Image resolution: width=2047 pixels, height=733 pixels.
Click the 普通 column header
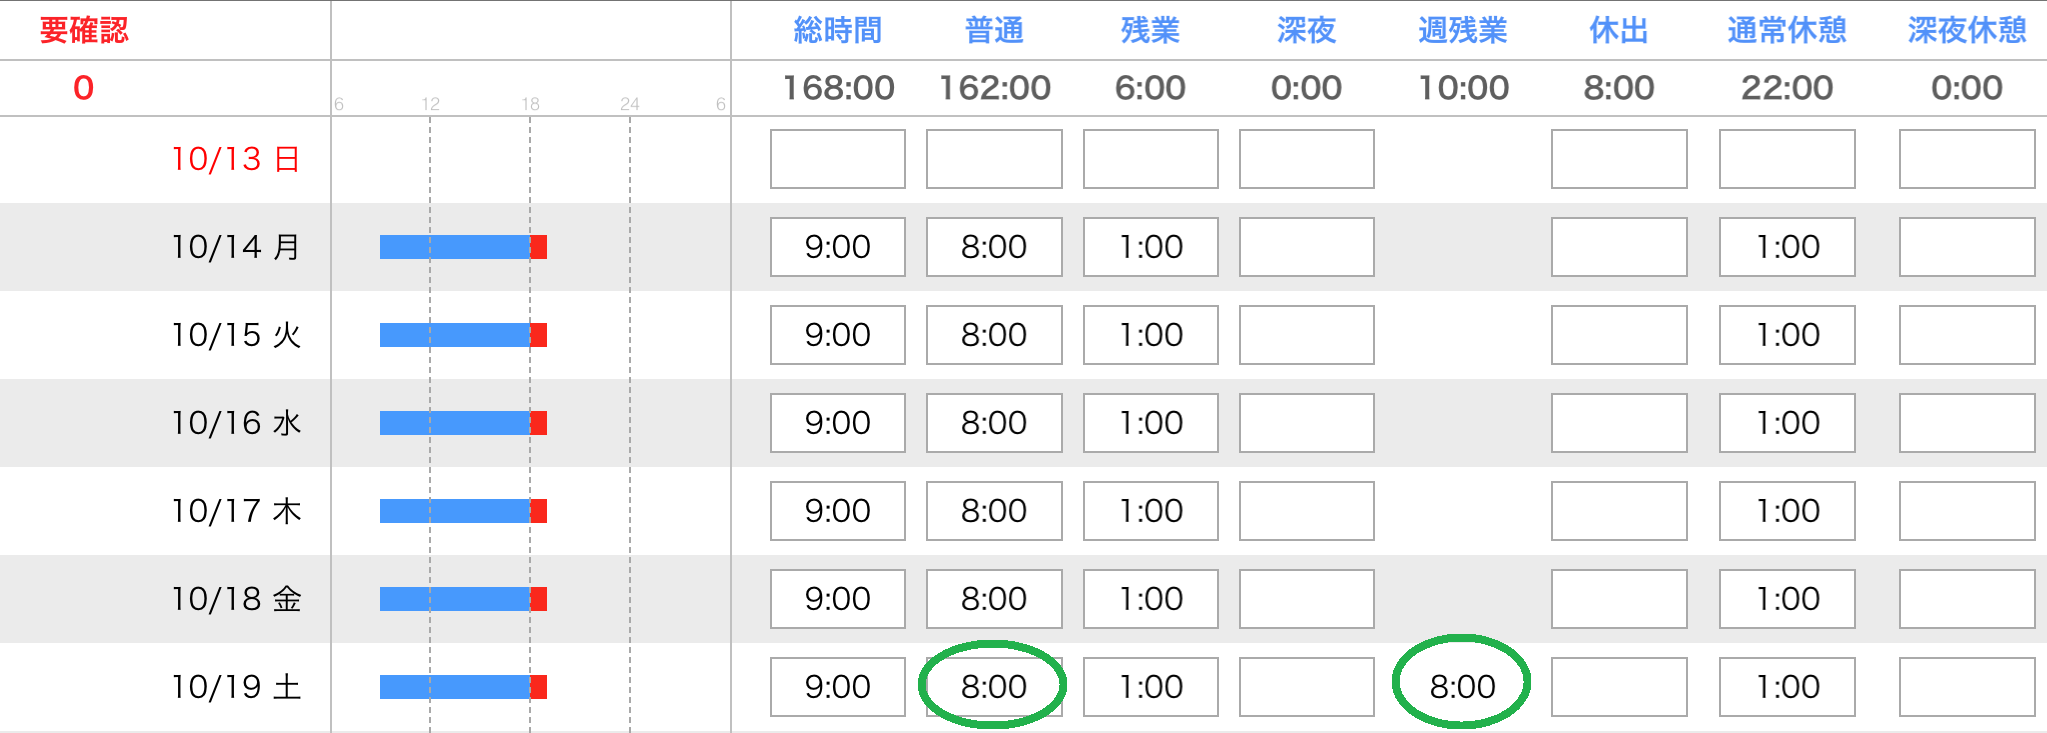coord(994,31)
